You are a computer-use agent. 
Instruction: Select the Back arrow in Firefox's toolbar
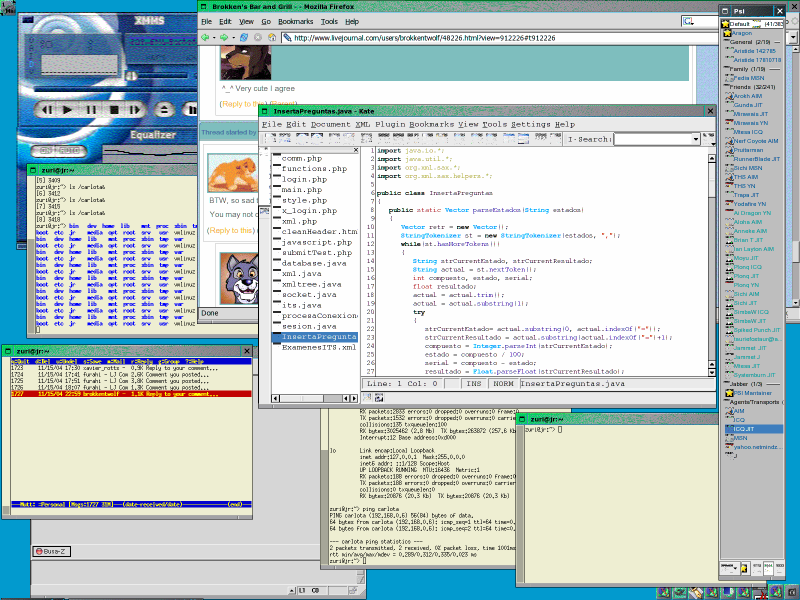click(x=205, y=37)
